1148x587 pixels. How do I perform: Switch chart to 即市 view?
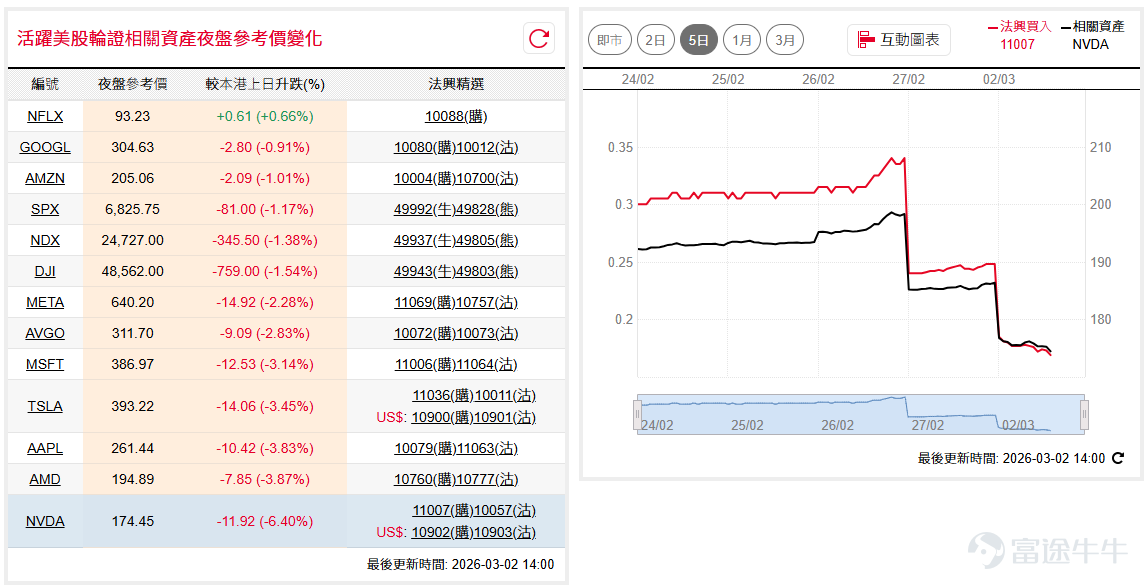[x=610, y=40]
